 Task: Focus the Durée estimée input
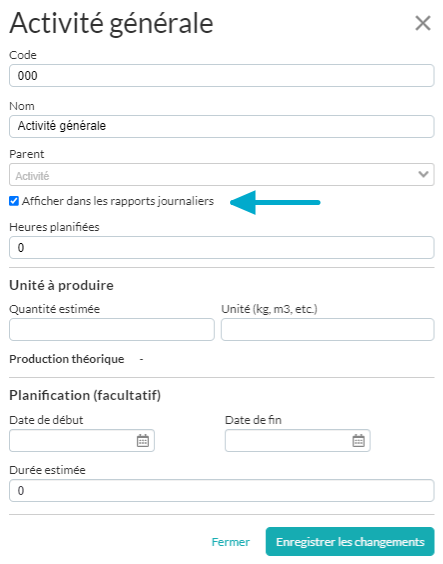pos(222,490)
